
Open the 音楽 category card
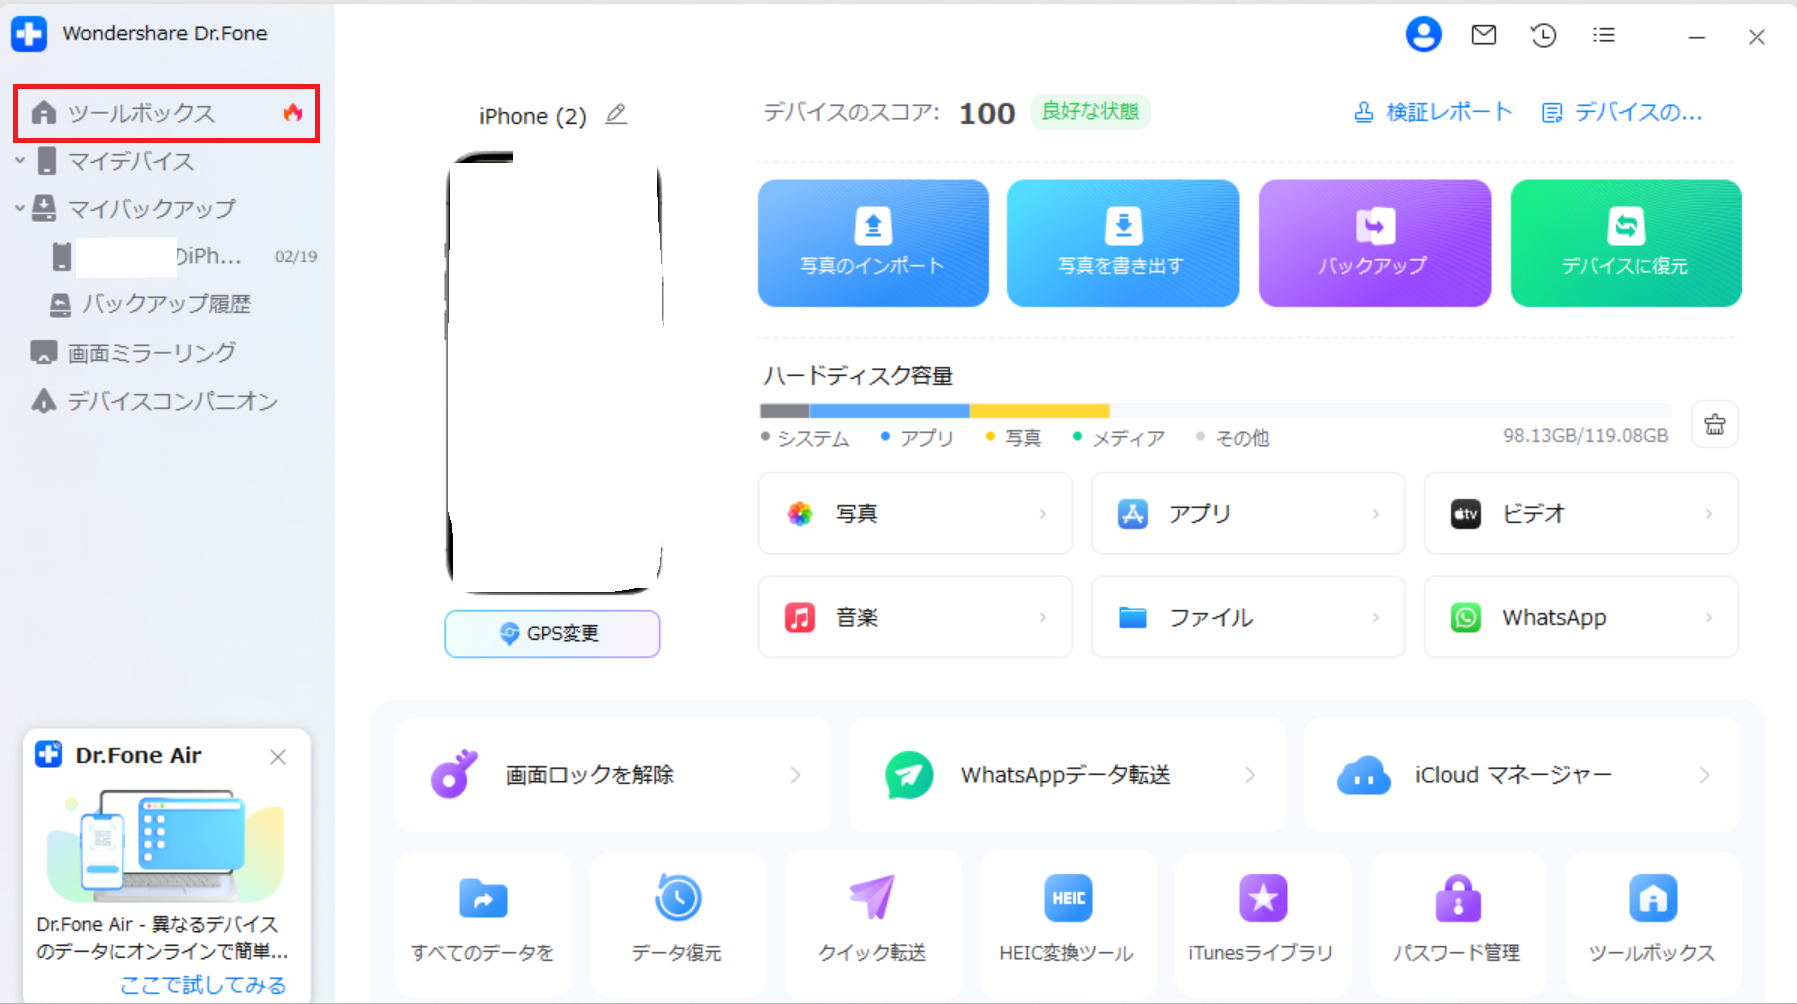[915, 617]
